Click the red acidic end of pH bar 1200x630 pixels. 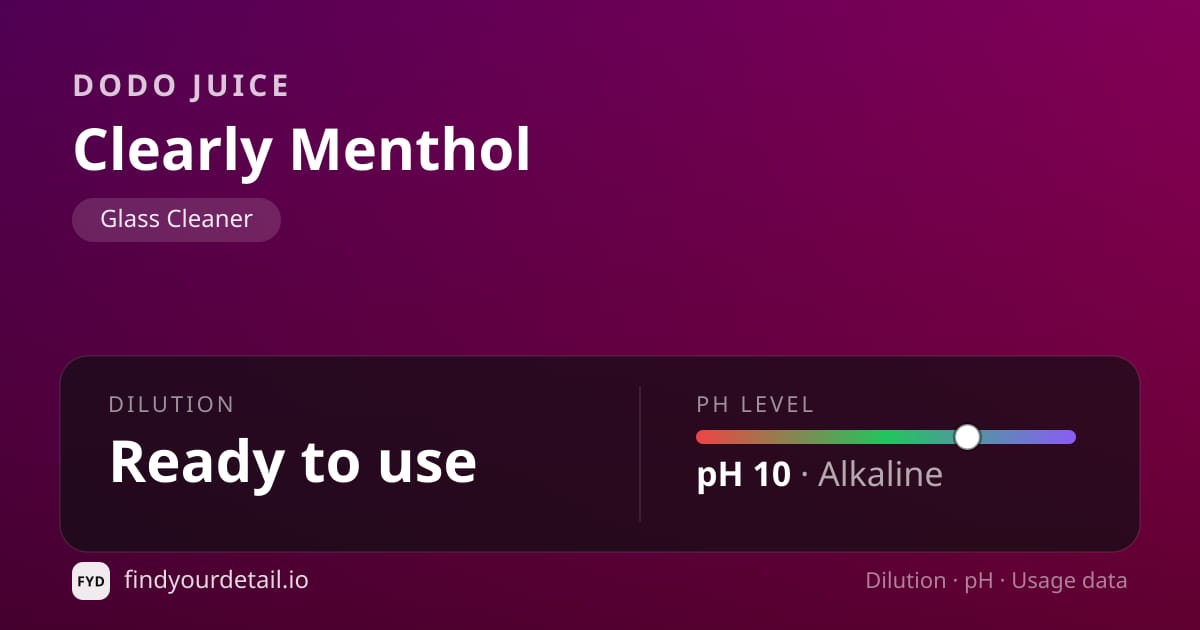[x=708, y=437]
